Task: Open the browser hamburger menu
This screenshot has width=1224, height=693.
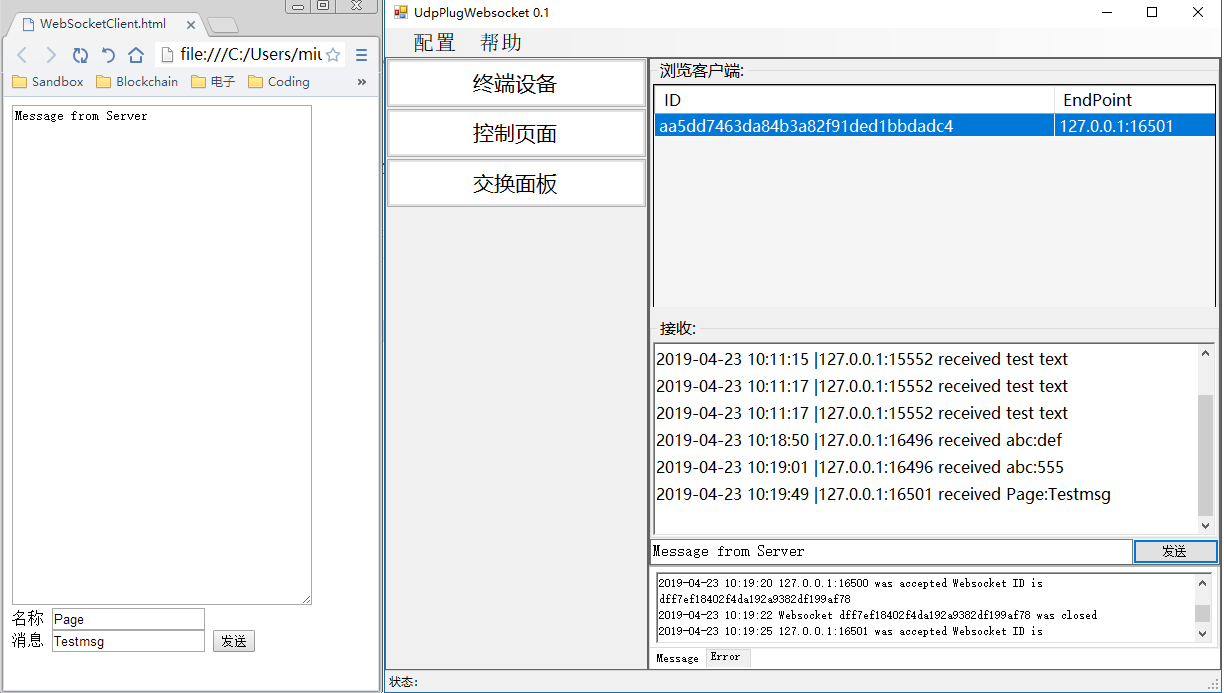Action: click(362, 55)
